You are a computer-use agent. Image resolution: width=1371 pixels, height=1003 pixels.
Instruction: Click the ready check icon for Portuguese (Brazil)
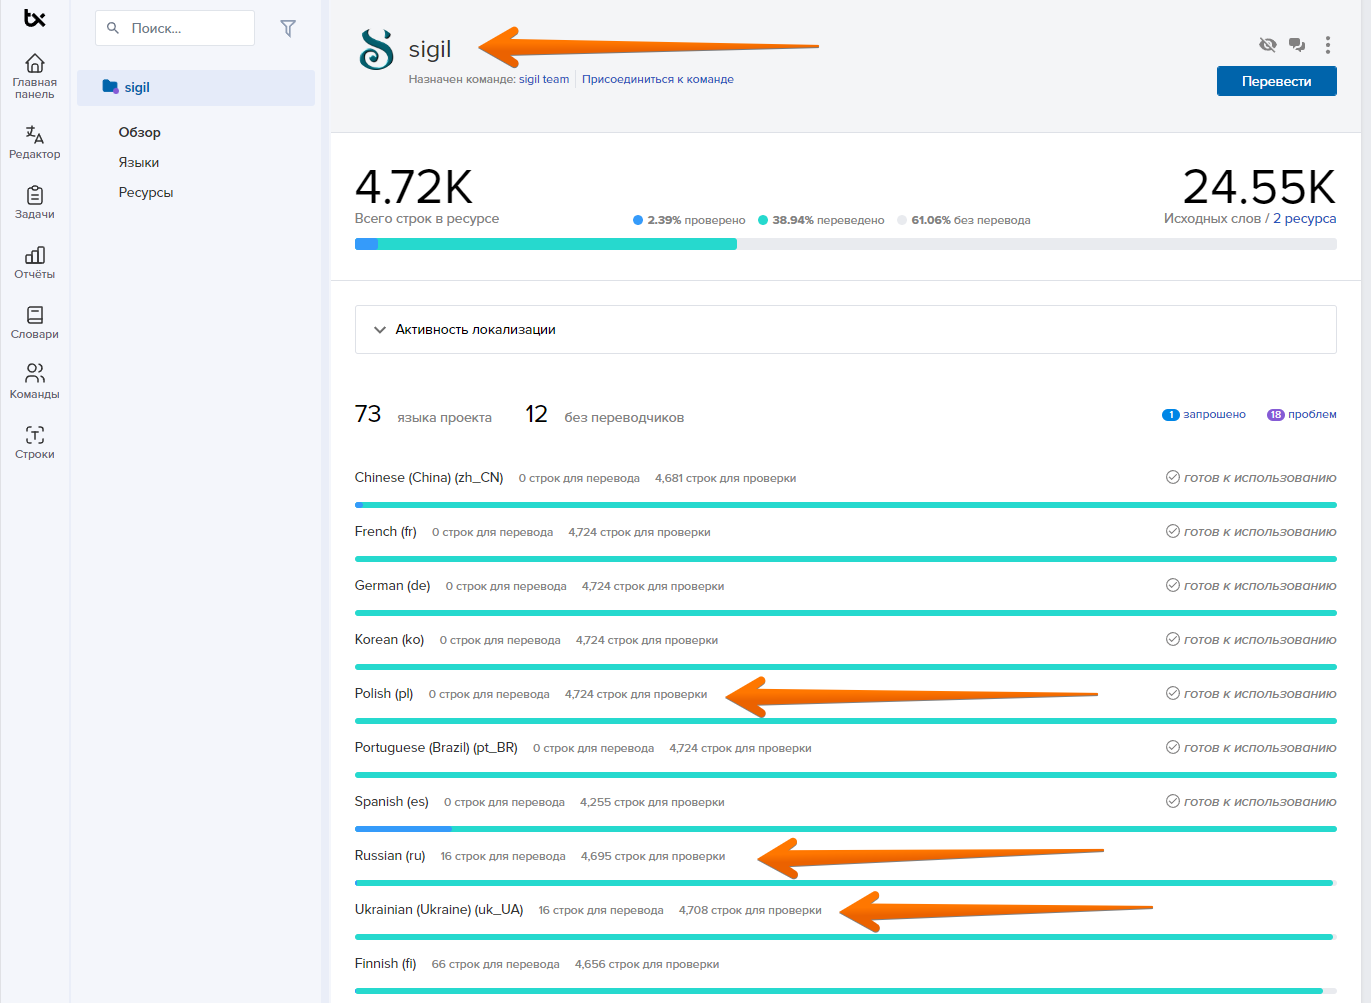(1173, 747)
